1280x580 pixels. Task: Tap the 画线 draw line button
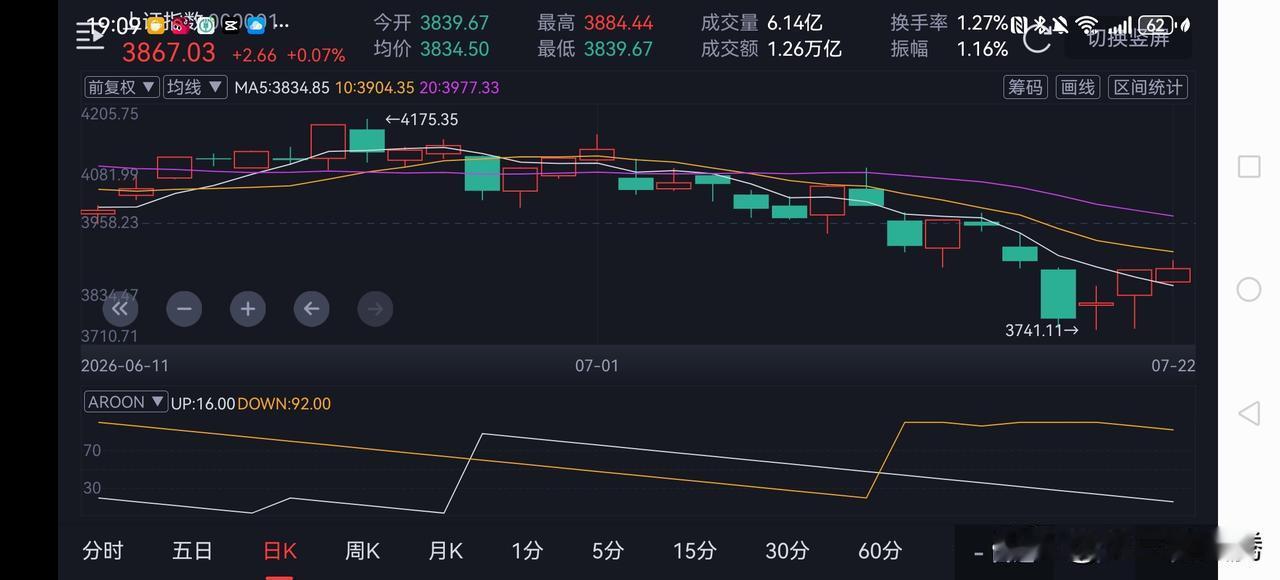click(1077, 87)
